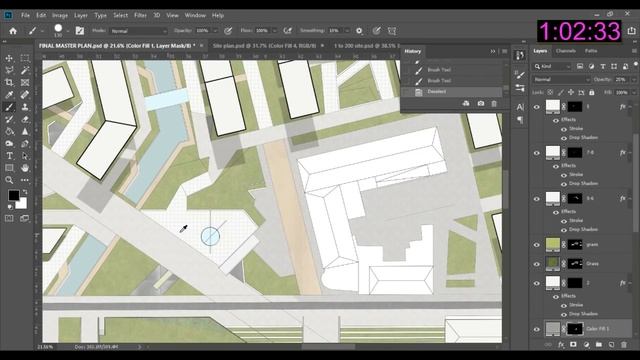Reset default foreground and background colors

[9, 207]
